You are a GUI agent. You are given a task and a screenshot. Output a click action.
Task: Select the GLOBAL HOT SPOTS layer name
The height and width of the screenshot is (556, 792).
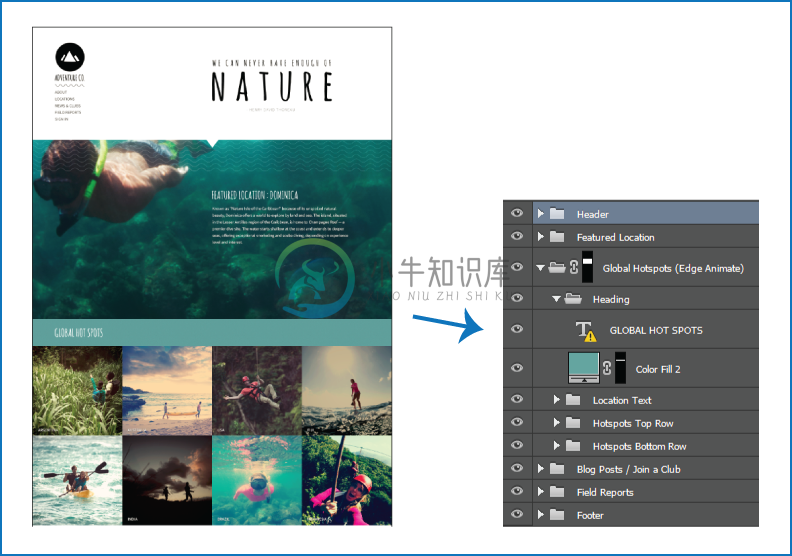pos(656,330)
